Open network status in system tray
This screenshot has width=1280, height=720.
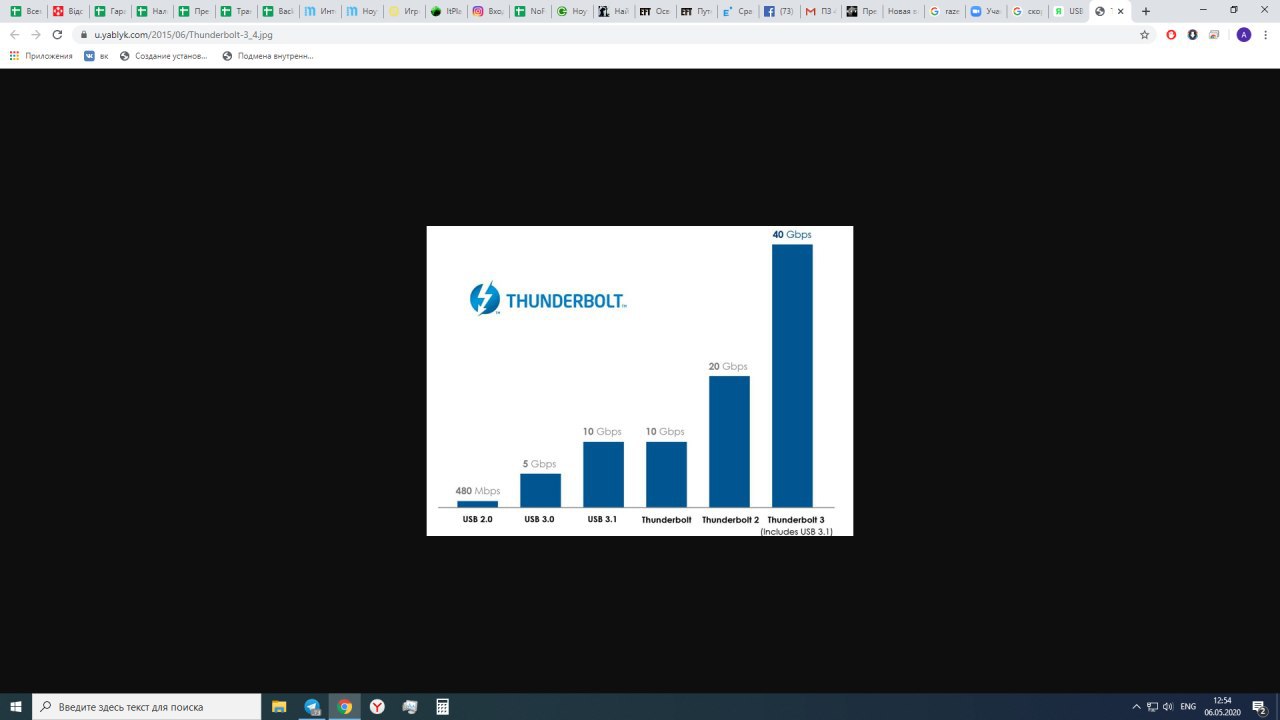pyautogui.click(x=1152, y=706)
